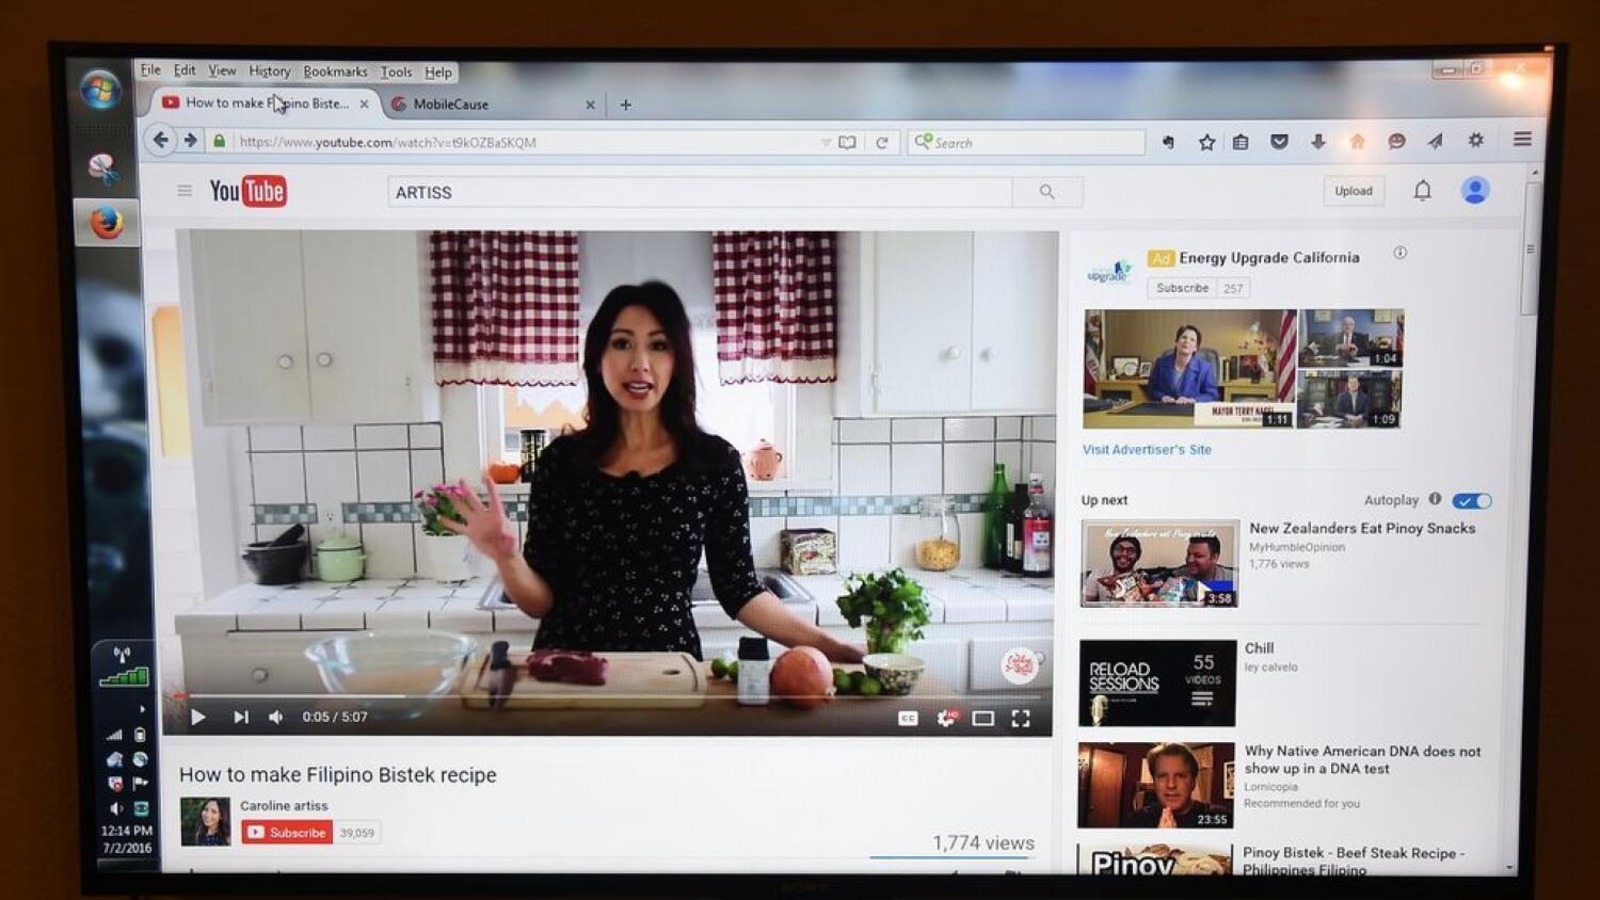The height and width of the screenshot is (900, 1600).
Task: Open Pinoy Bistek Beef Steak Recipe video
Action: coord(1353,860)
